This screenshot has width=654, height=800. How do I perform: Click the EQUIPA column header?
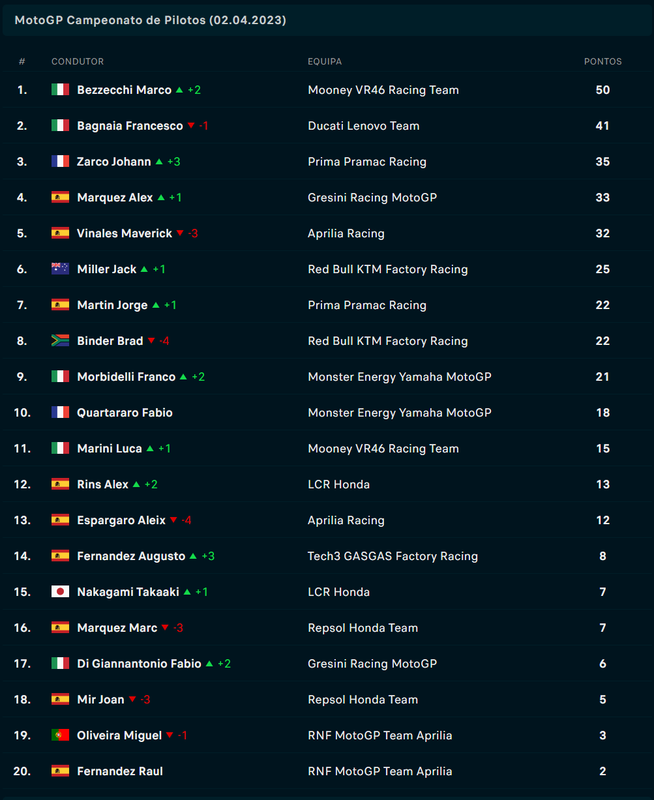pyautogui.click(x=325, y=61)
